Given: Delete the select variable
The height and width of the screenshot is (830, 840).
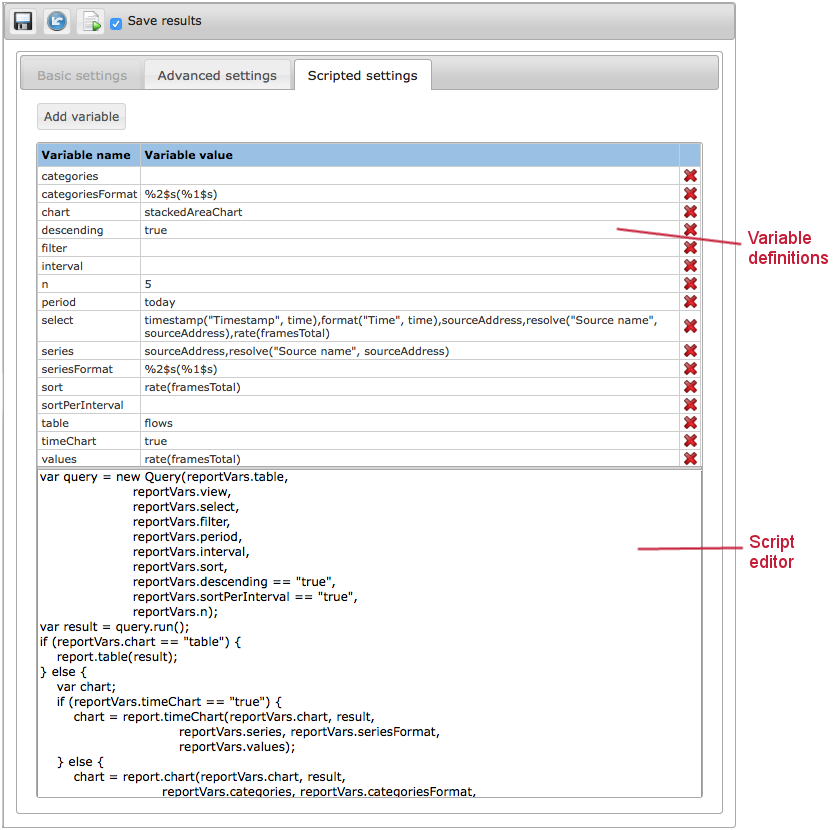Looking at the screenshot, I should 691,326.
